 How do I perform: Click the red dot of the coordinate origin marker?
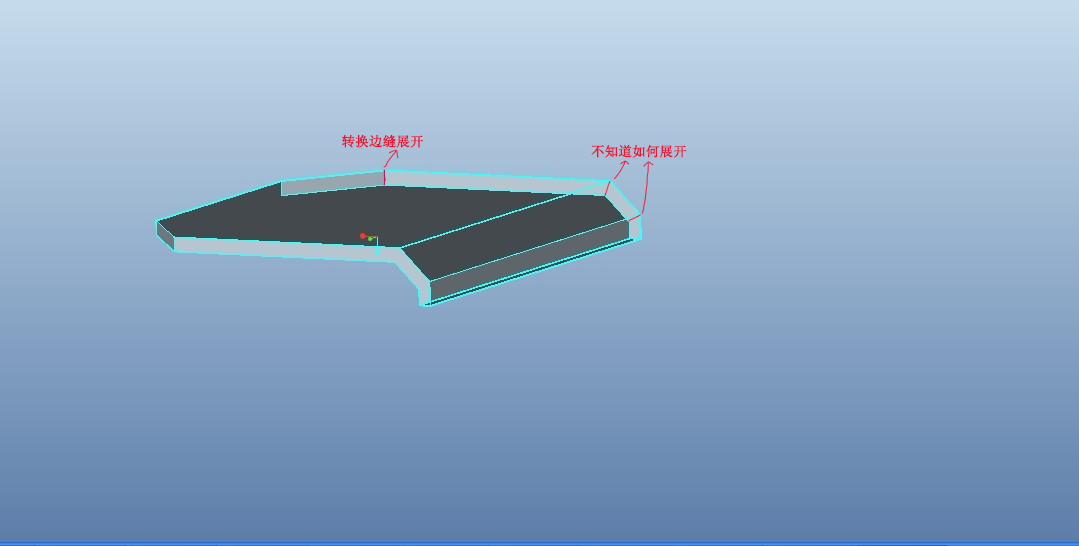point(363,236)
